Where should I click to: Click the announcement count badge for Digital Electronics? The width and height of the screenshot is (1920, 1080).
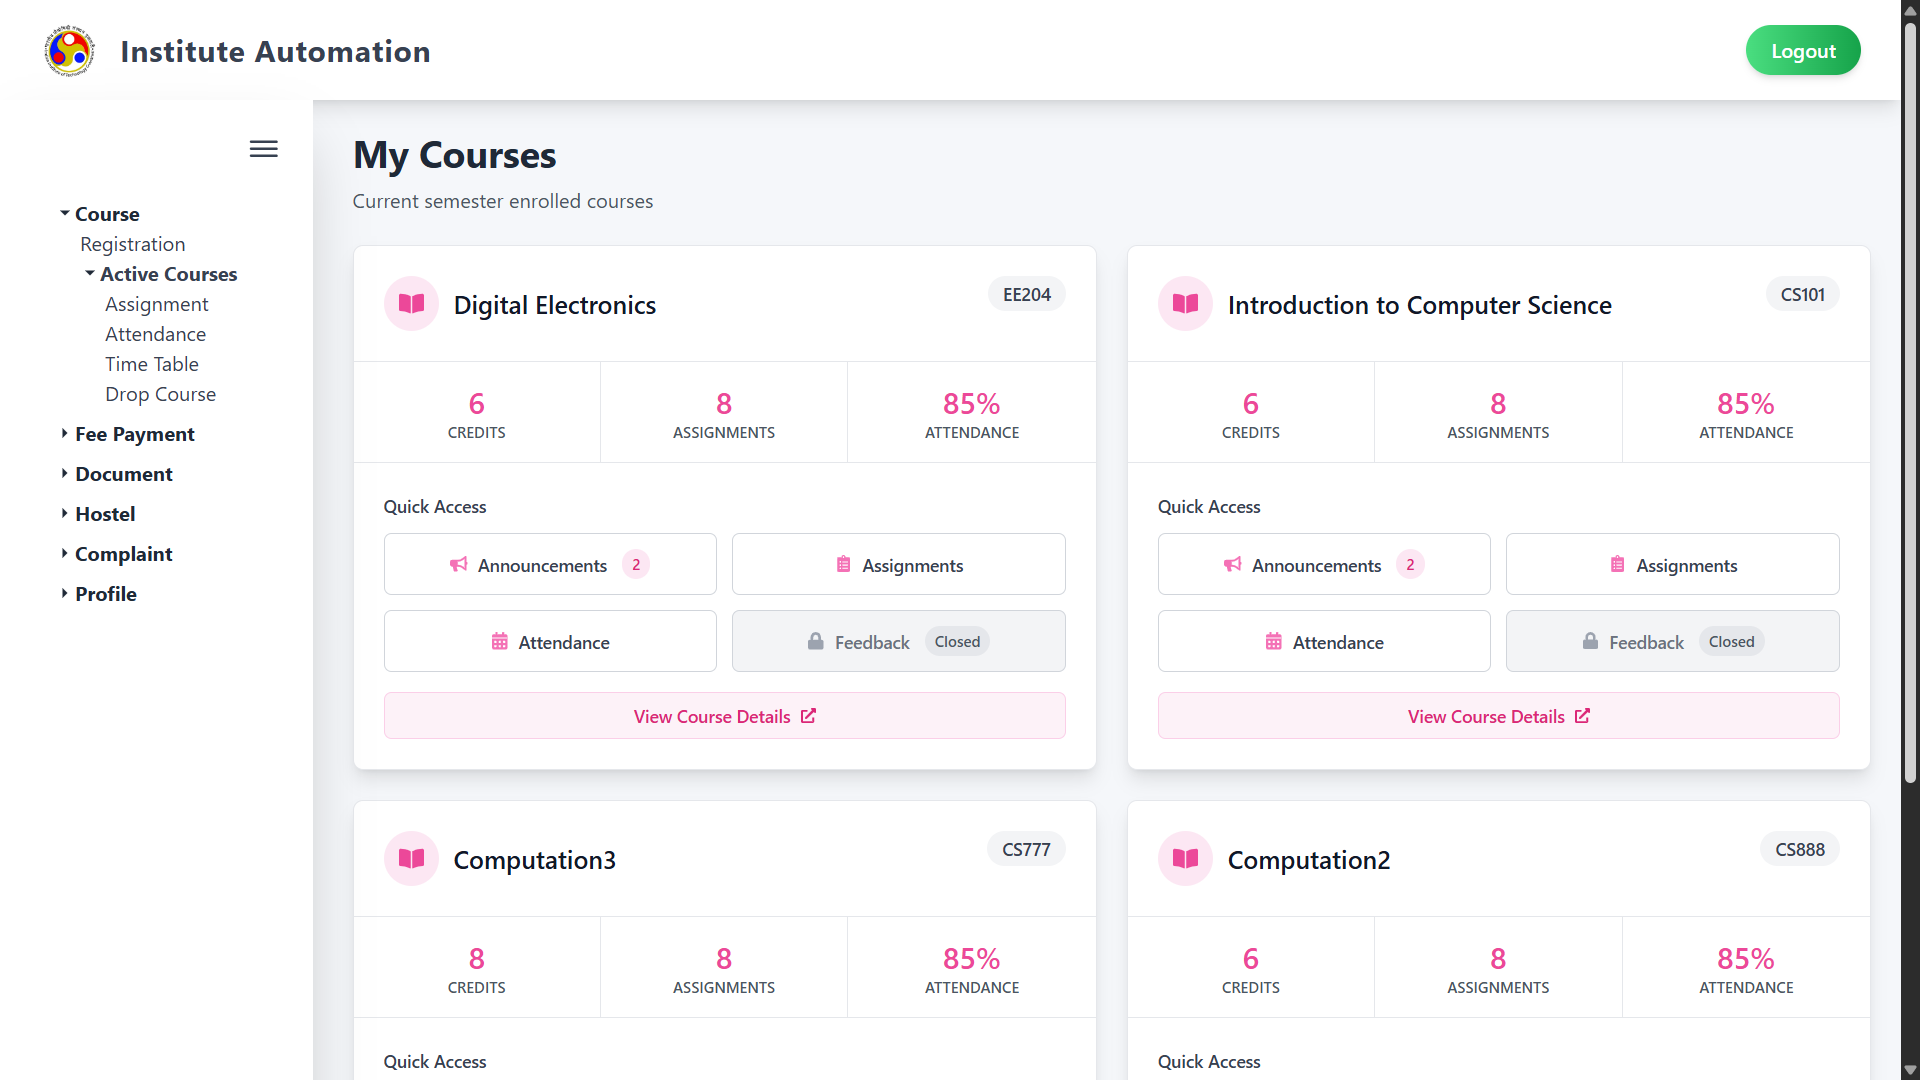coord(636,565)
